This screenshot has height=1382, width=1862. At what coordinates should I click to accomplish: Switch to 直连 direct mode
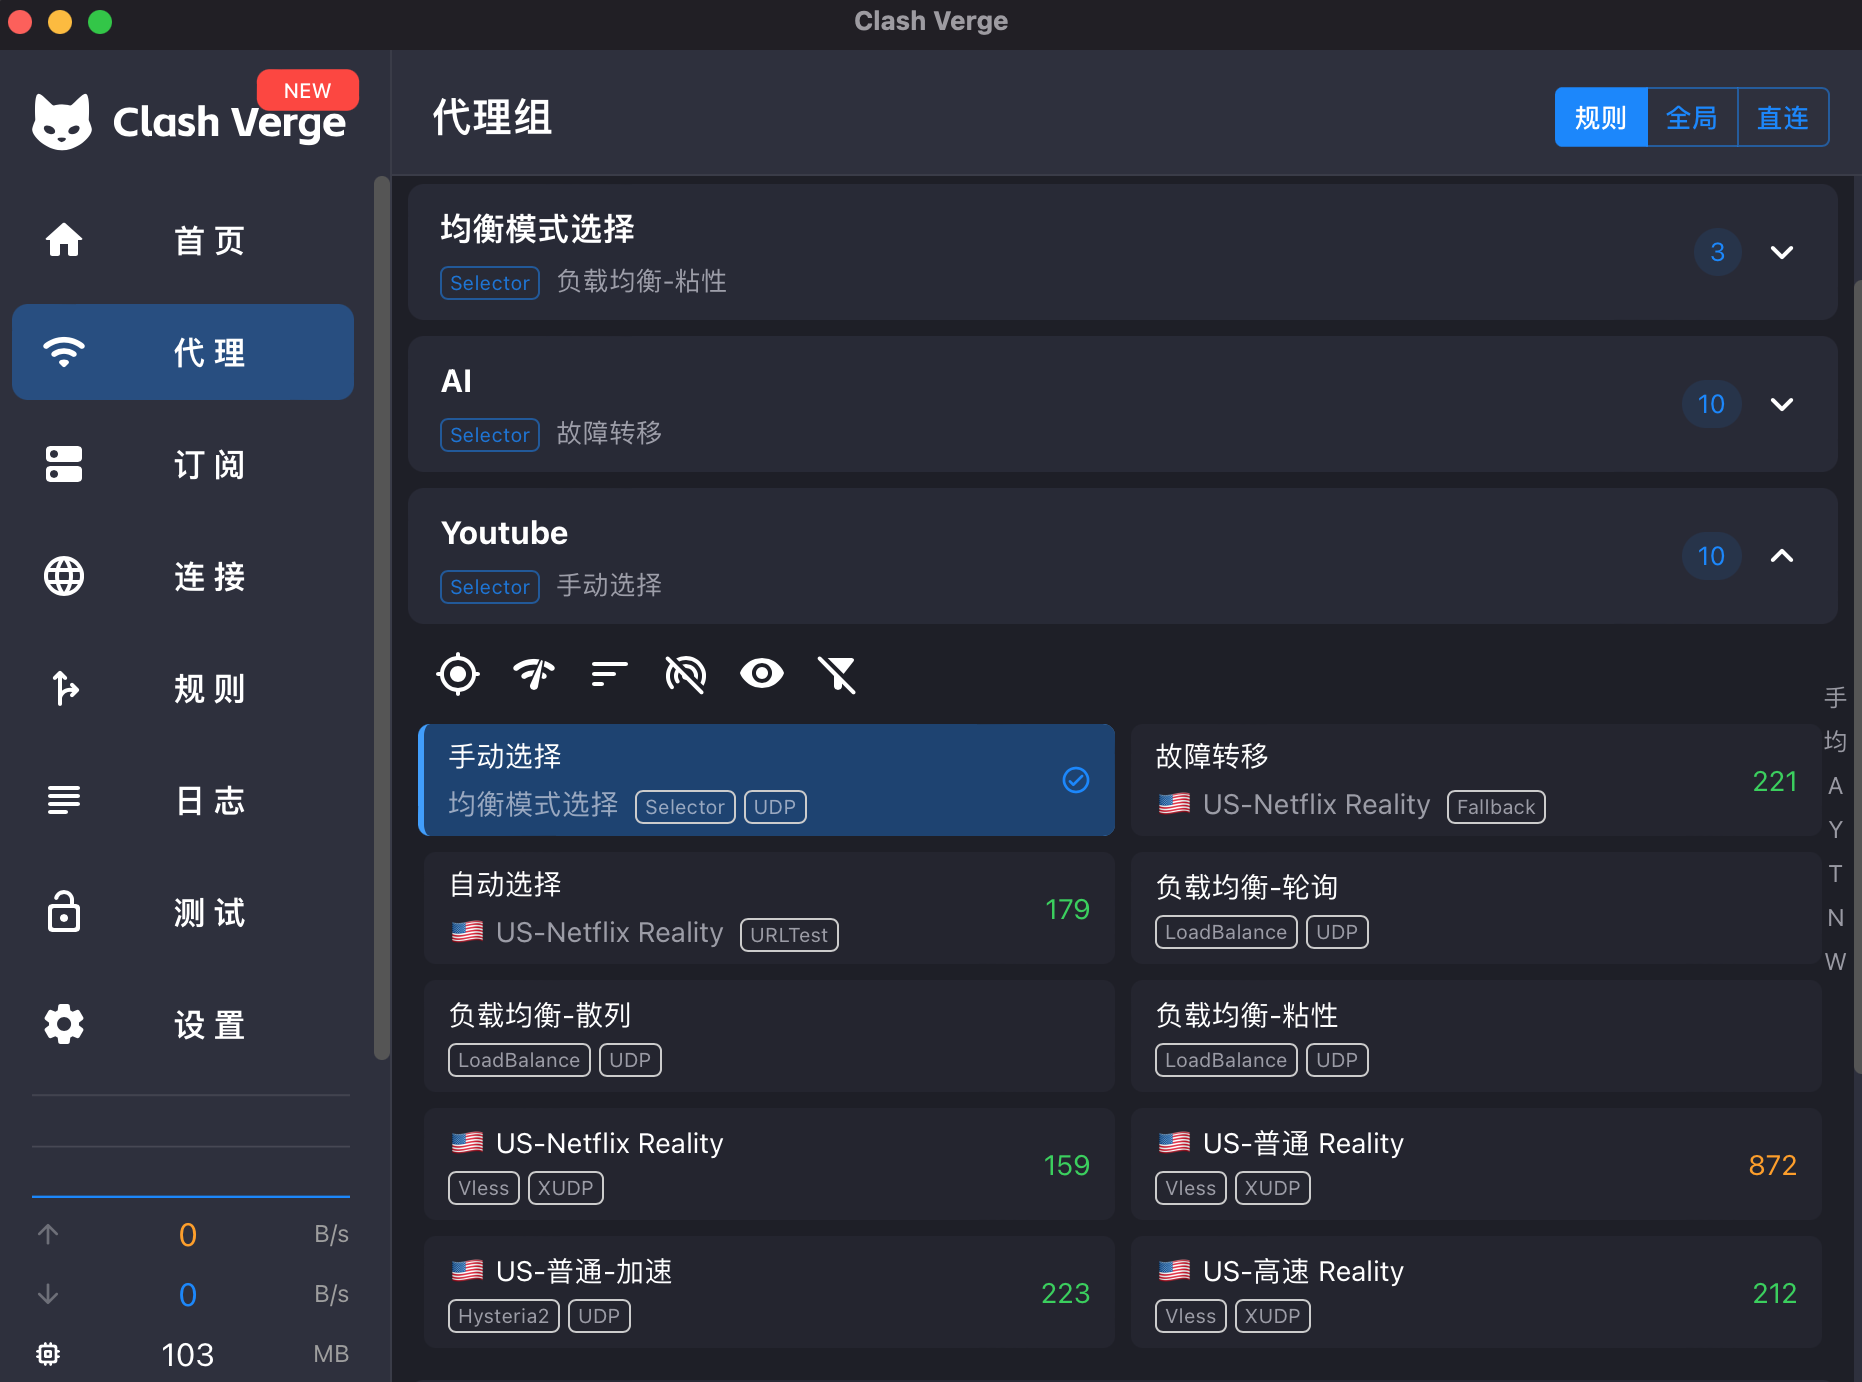coord(1782,118)
